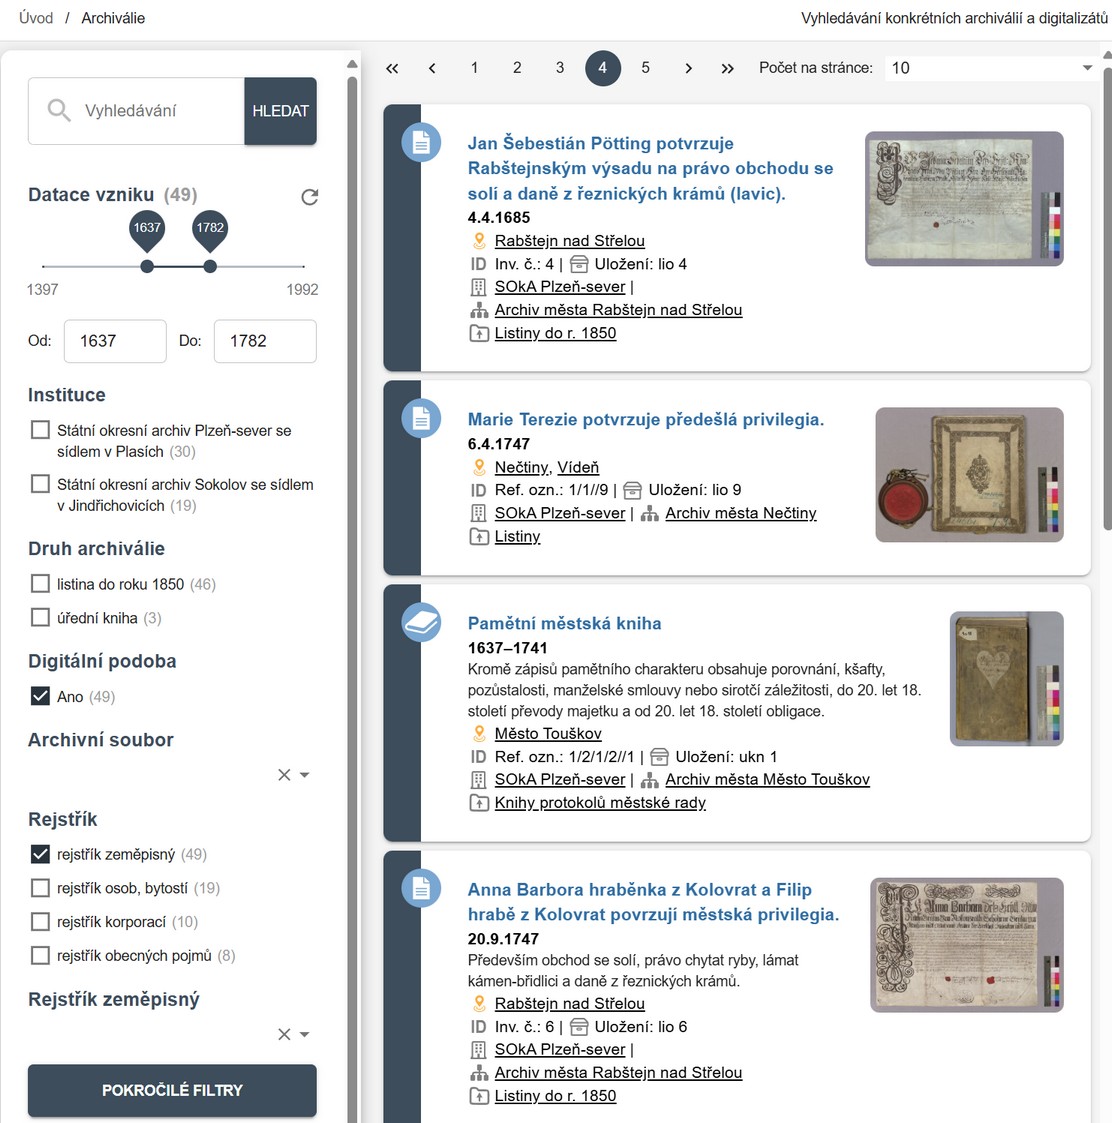Enable the rejstřík osob, bytostí checkbox
The height and width of the screenshot is (1123, 1112).
click(40, 888)
